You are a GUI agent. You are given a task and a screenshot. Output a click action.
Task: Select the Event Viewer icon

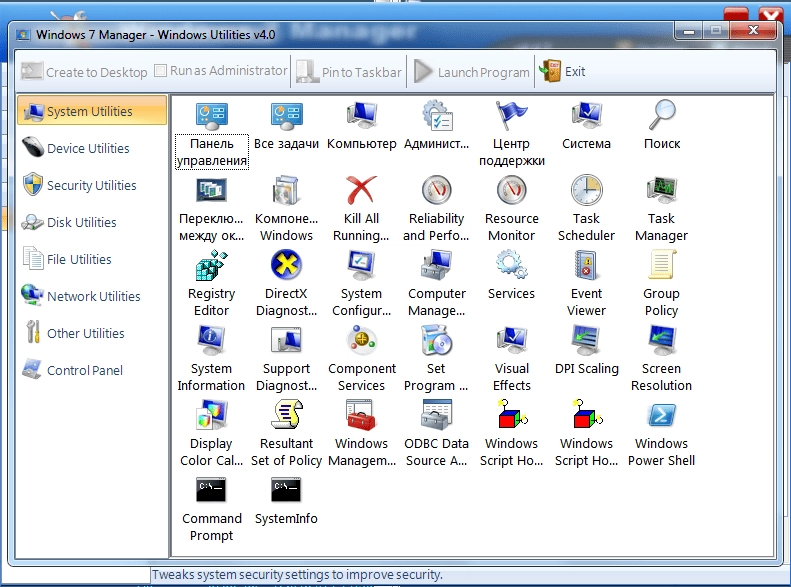tap(587, 266)
